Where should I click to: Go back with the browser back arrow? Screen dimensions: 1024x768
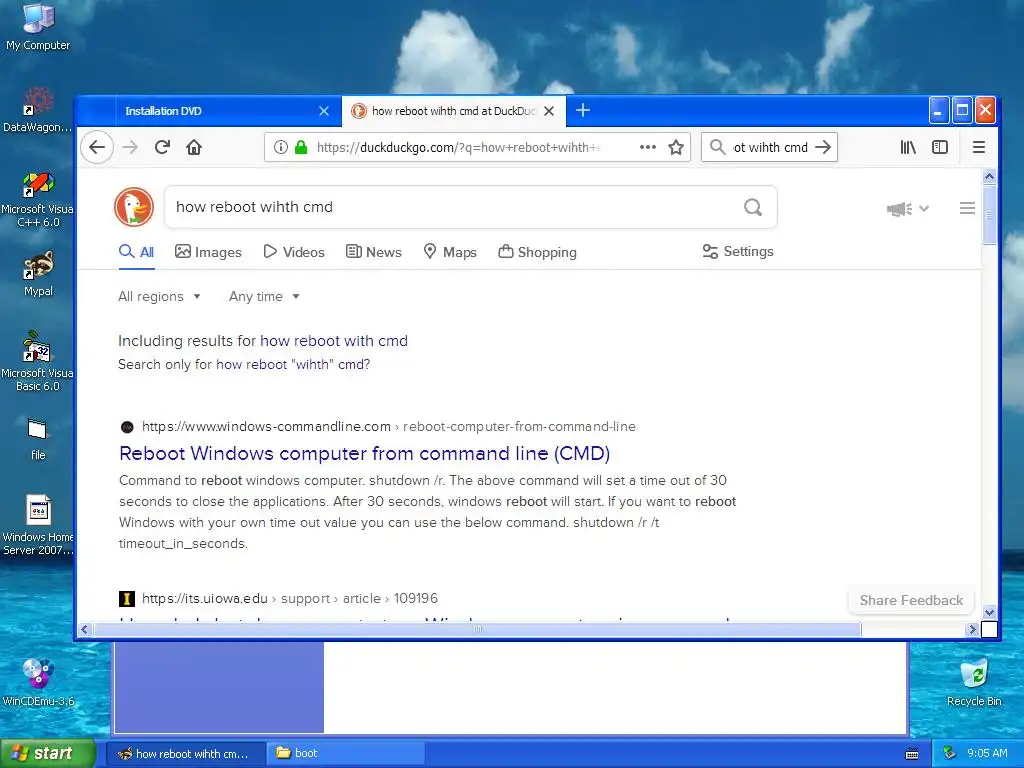(97, 147)
